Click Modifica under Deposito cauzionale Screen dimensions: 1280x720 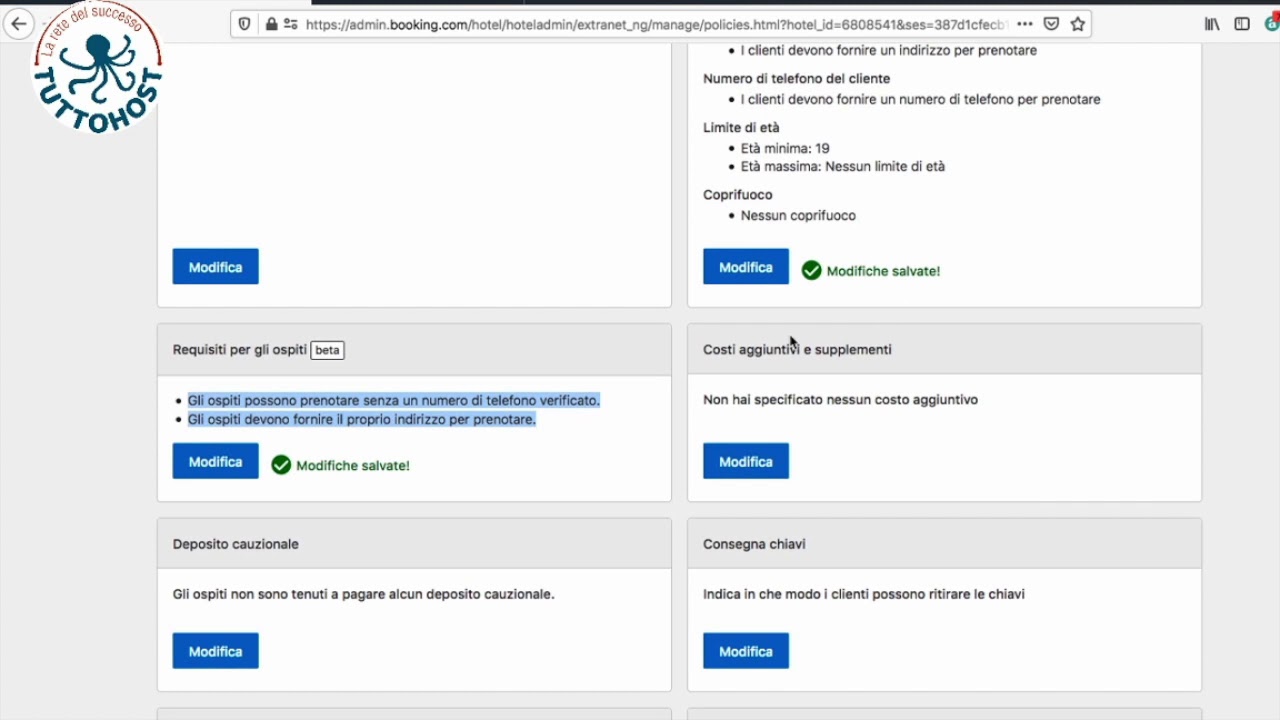coord(215,651)
